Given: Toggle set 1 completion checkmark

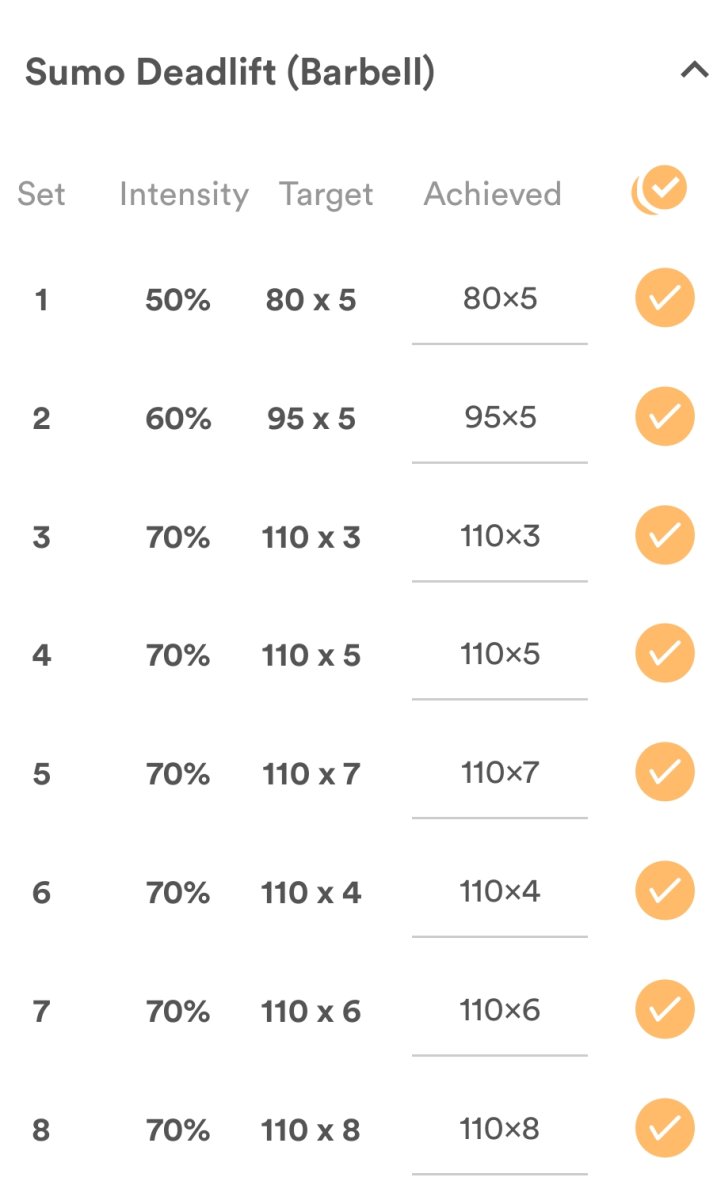Looking at the screenshot, I should [x=664, y=298].
